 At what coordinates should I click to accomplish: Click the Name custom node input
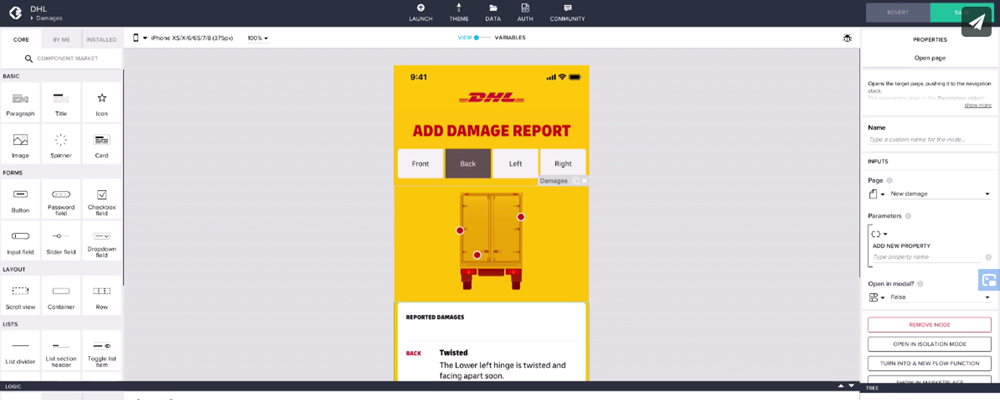929,139
